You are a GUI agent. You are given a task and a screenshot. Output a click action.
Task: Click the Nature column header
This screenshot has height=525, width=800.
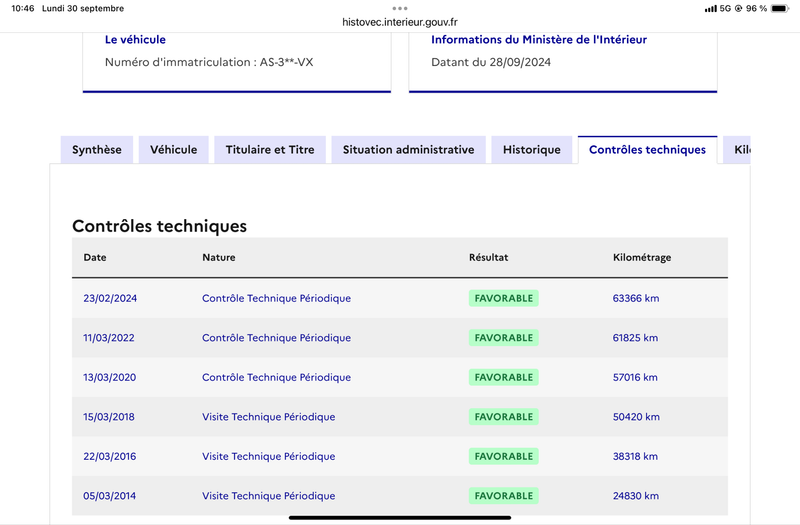click(x=219, y=257)
